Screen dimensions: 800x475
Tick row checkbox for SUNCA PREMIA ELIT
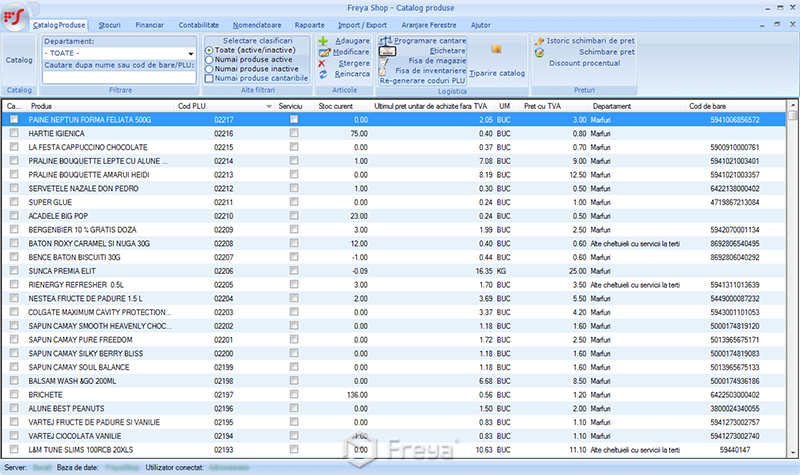(14, 271)
